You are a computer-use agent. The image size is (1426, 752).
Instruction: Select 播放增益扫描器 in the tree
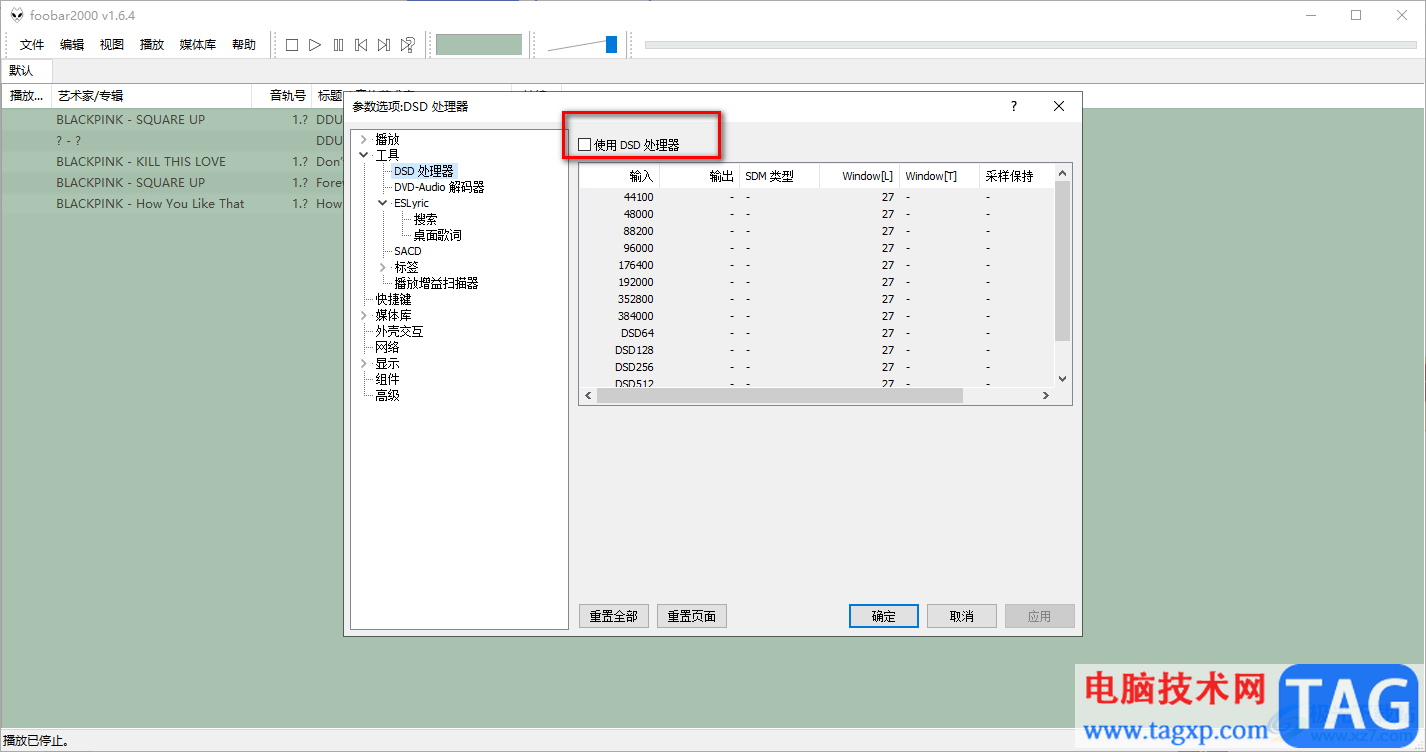tap(436, 283)
